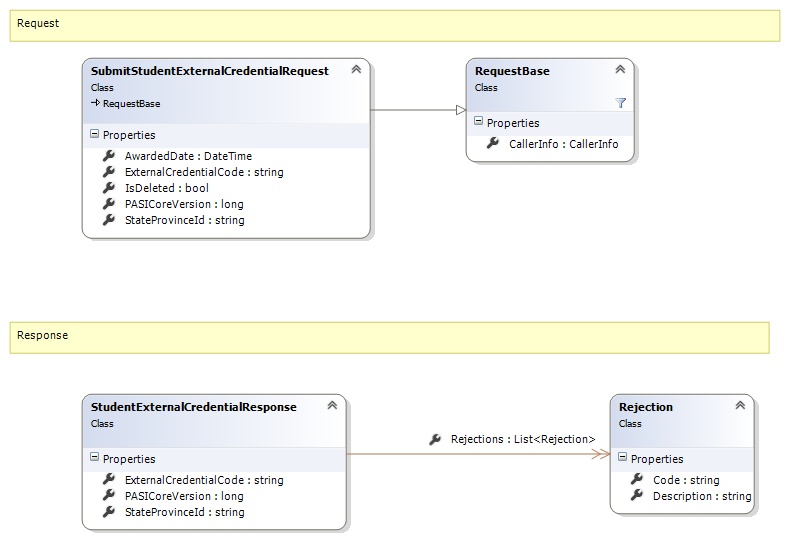Click wrench icon on Rejections association label
This screenshot has width=788, height=538.
pos(435,439)
